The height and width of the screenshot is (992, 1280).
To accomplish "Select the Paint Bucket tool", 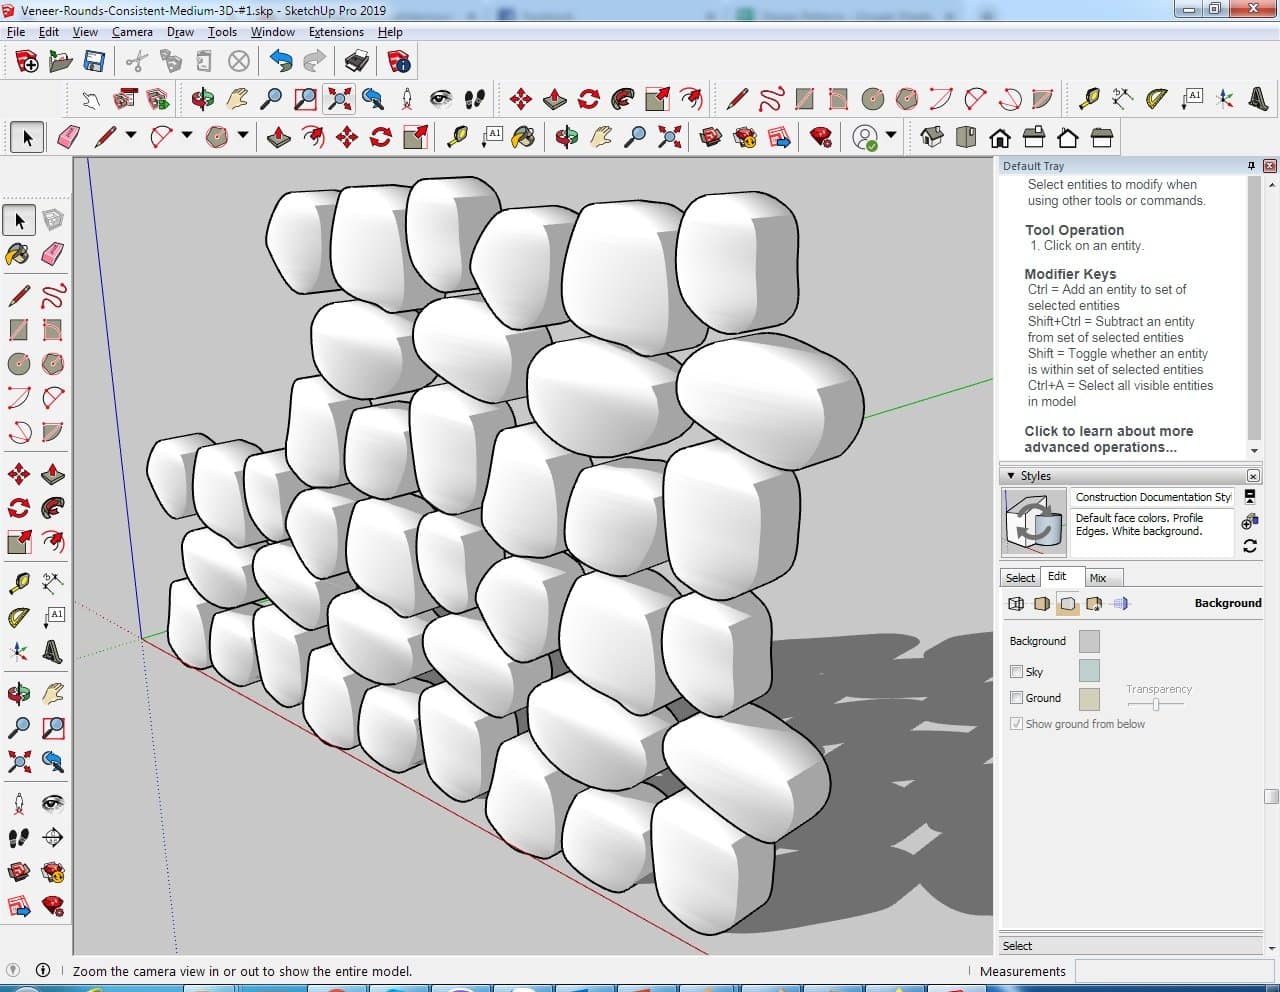I will [18, 254].
